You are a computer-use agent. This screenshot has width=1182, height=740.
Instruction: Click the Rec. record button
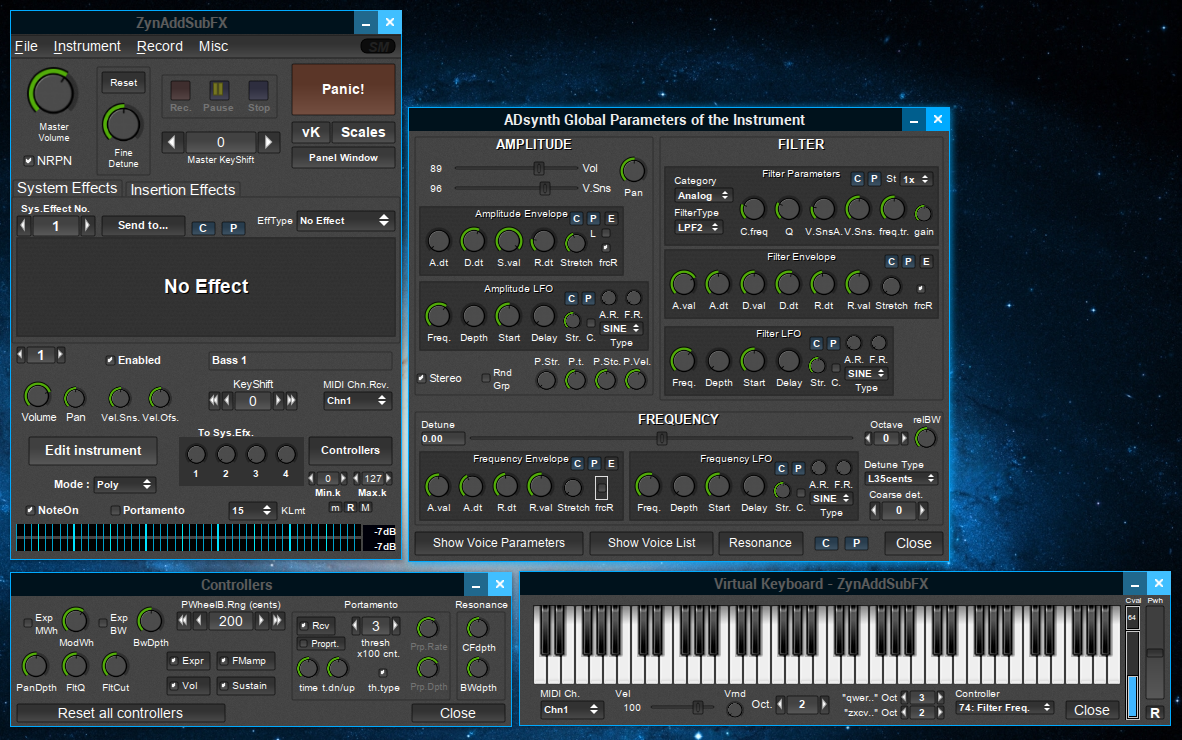[180, 90]
